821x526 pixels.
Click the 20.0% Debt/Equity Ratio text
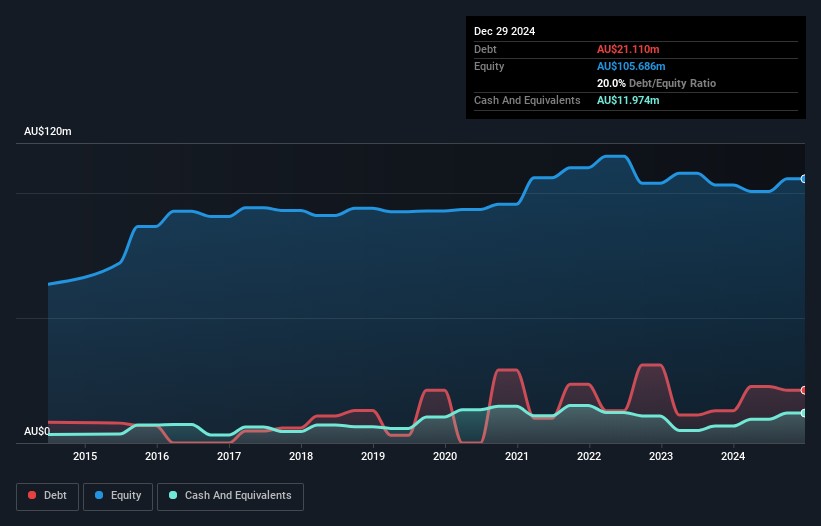(656, 83)
